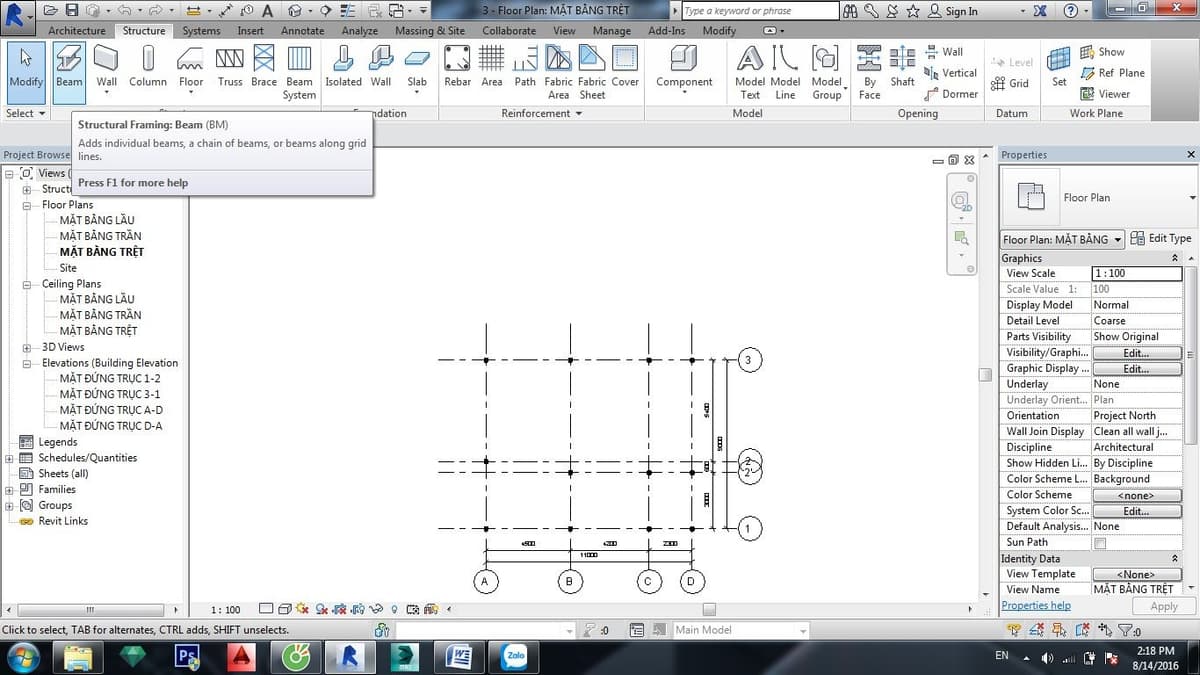Click the Text tool in quick access
The height and width of the screenshot is (675, 1200).
(268, 11)
